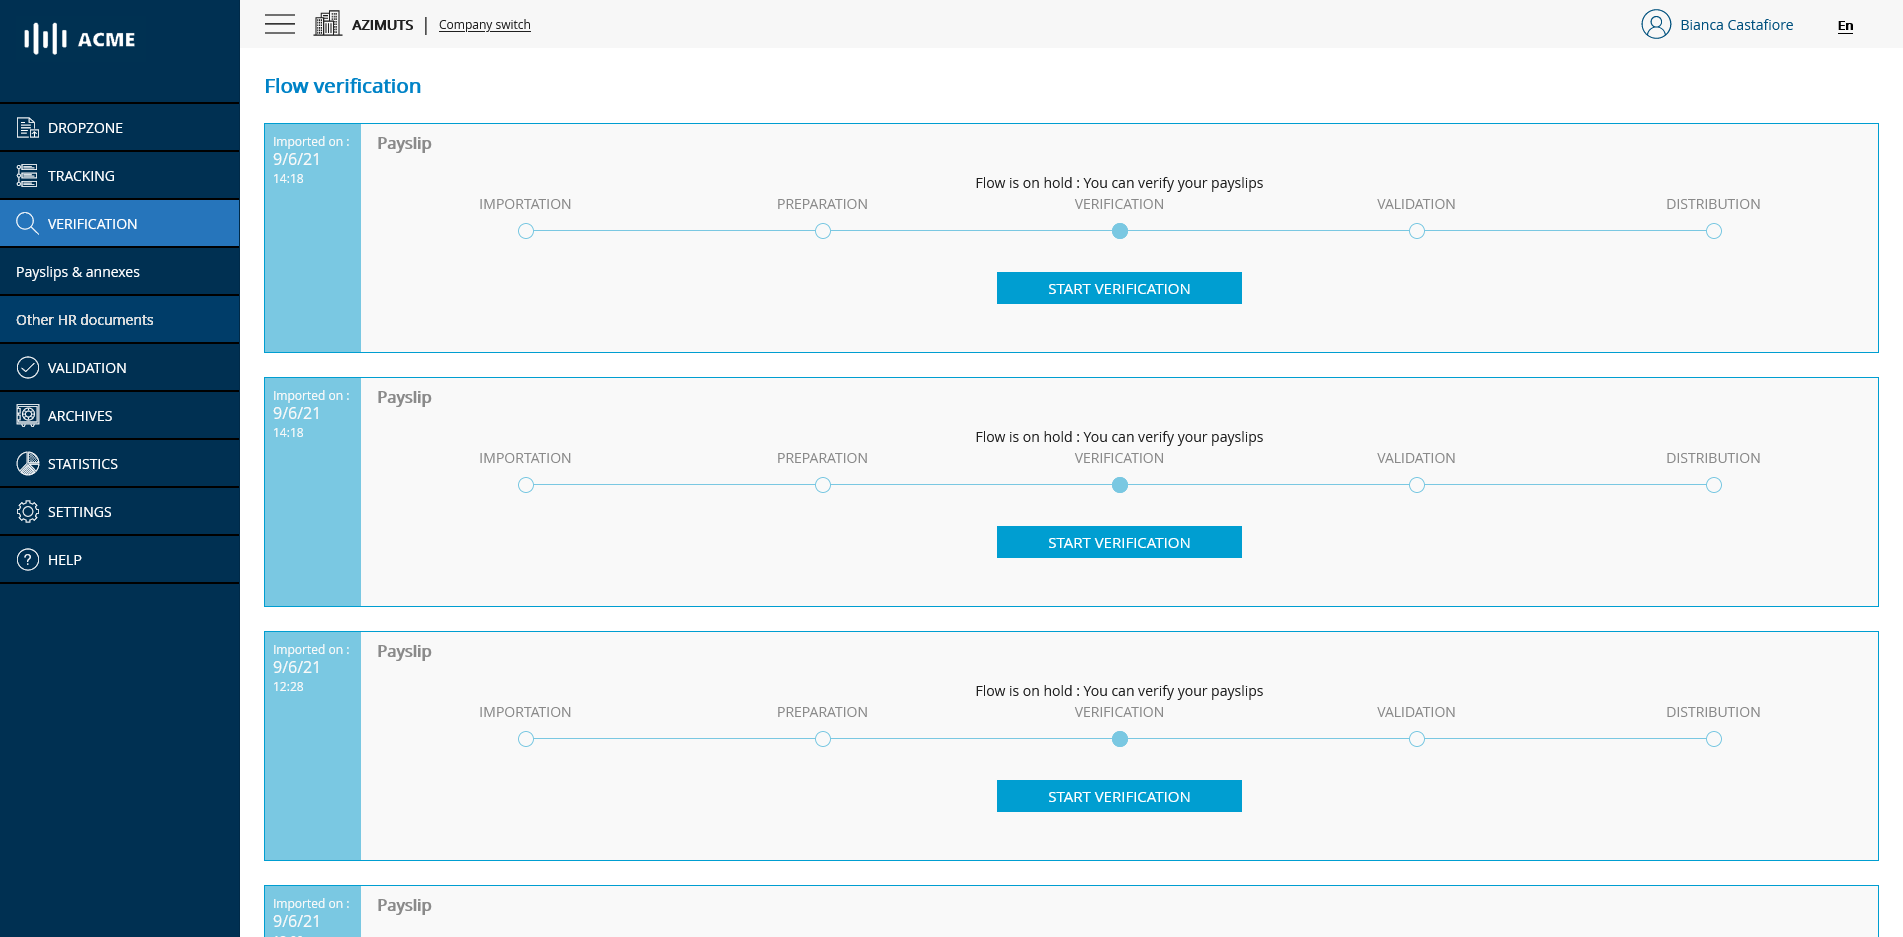Open Payslips & annexes submenu

[x=78, y=272]
